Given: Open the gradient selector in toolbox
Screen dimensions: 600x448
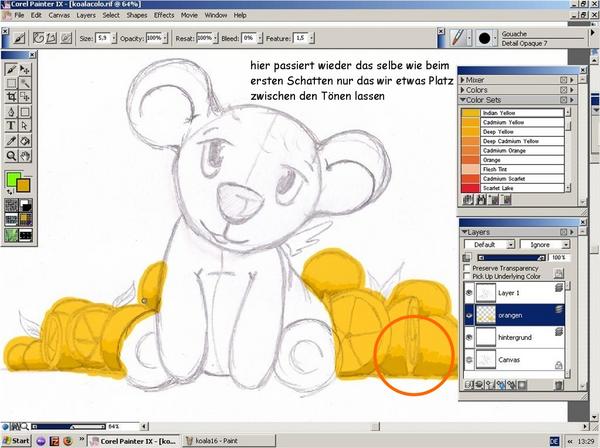Looking at the screenshot, I should 26,205.
